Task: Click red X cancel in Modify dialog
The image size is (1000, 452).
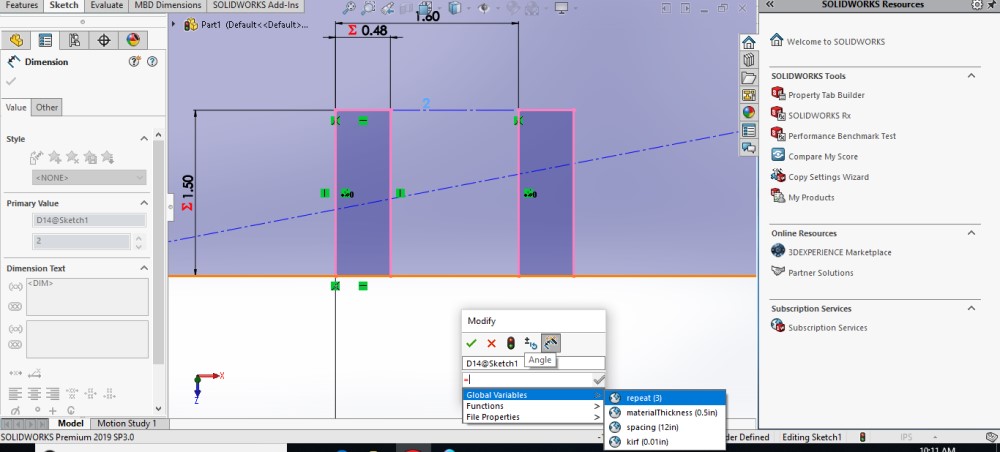Action: tap(491, 343)
